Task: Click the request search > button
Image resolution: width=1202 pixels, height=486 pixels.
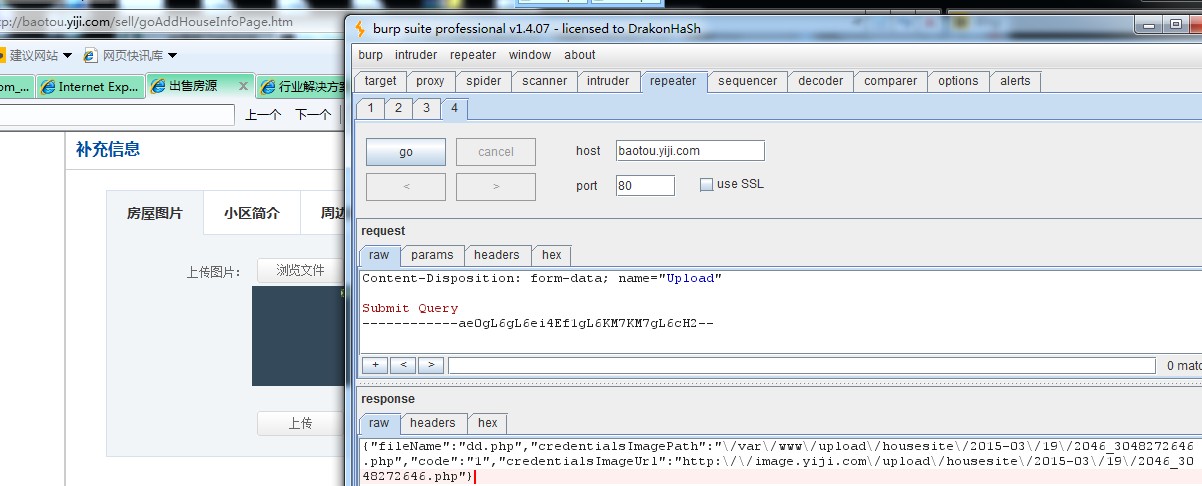Action: click(x=431, y=365)
